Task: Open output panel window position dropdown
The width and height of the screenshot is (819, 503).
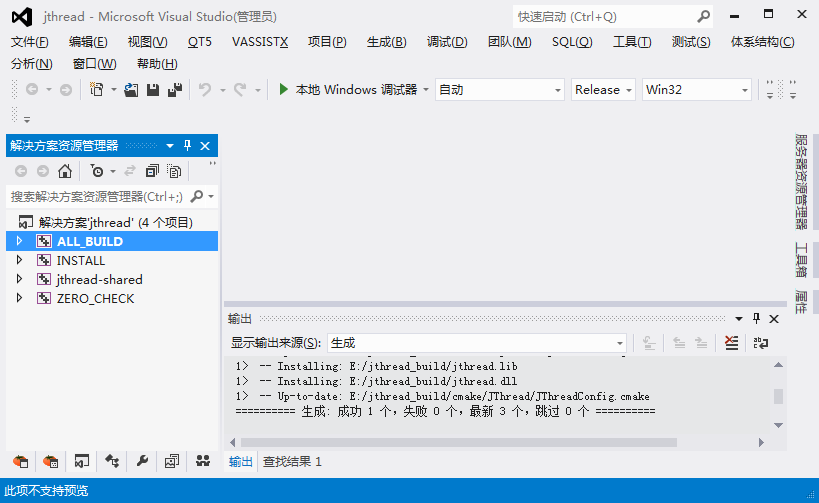Action: point(739,319)
